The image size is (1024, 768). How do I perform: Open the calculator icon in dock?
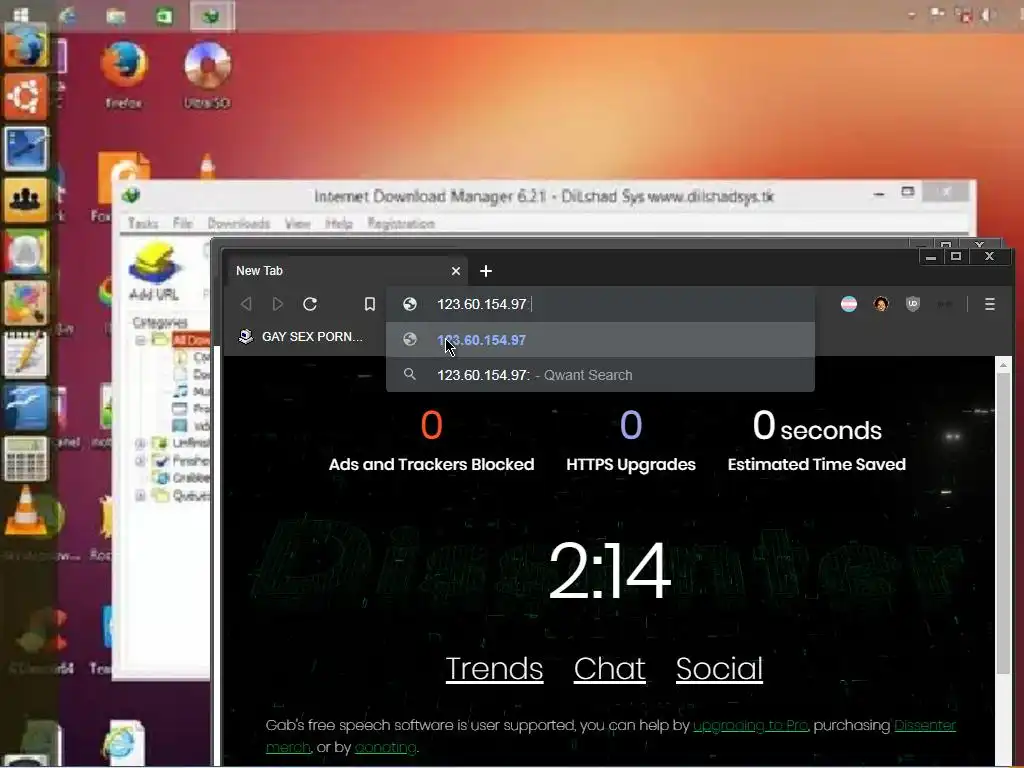tap(26, 458)
